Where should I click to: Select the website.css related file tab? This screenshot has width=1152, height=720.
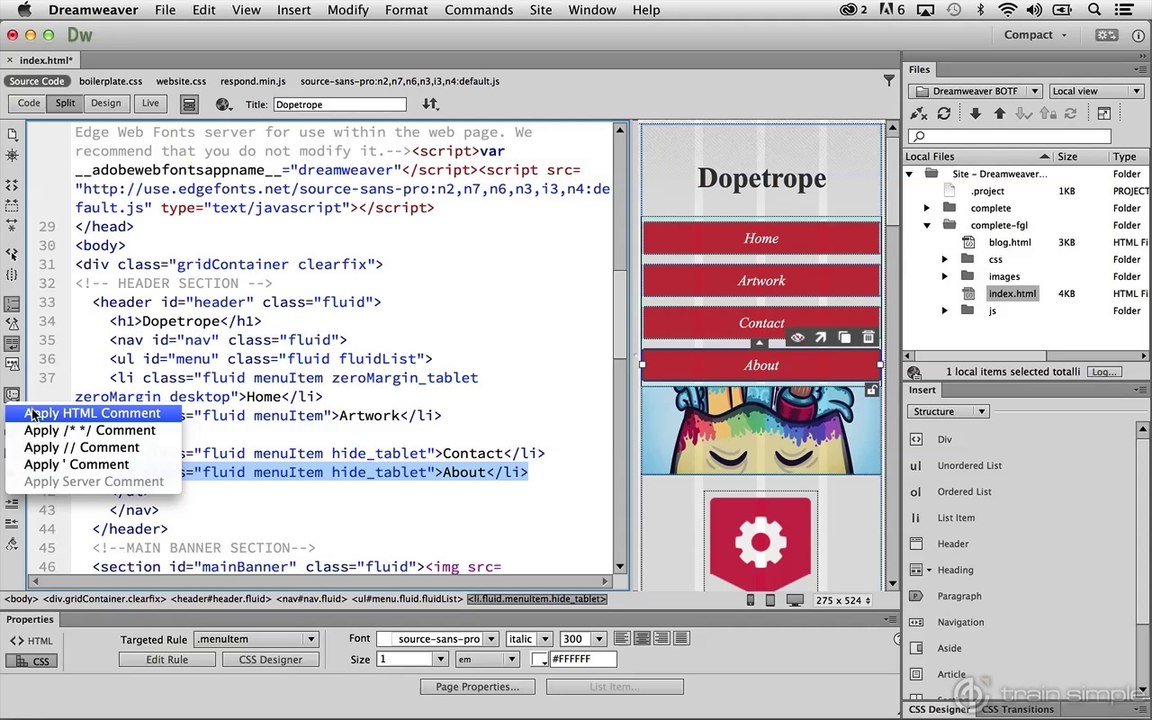[181, 82]
